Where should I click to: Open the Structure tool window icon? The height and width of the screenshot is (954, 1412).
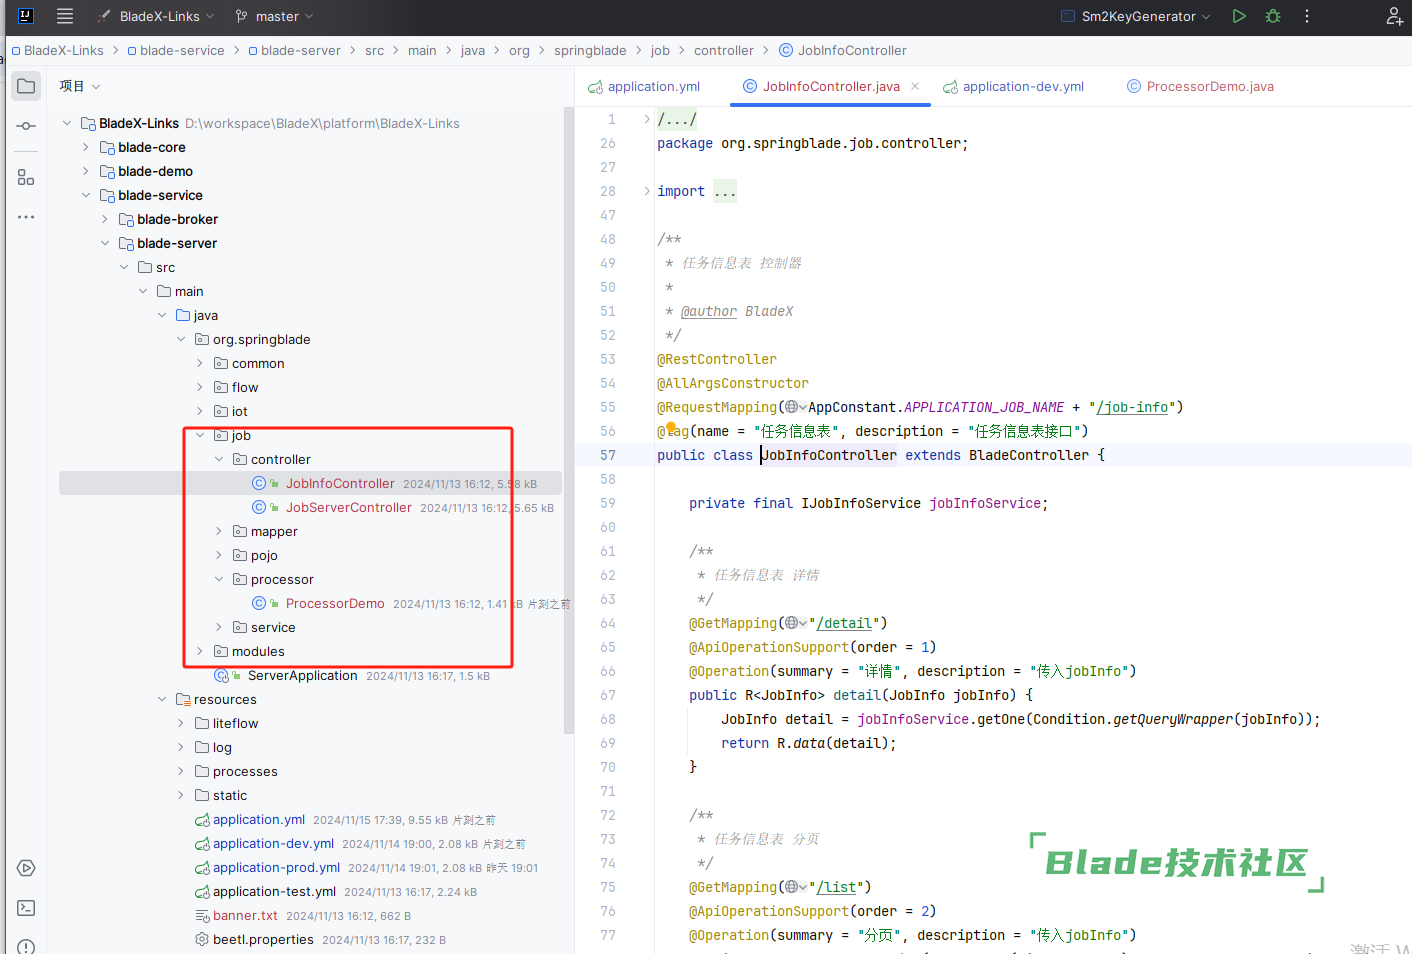tap(26, 177)
